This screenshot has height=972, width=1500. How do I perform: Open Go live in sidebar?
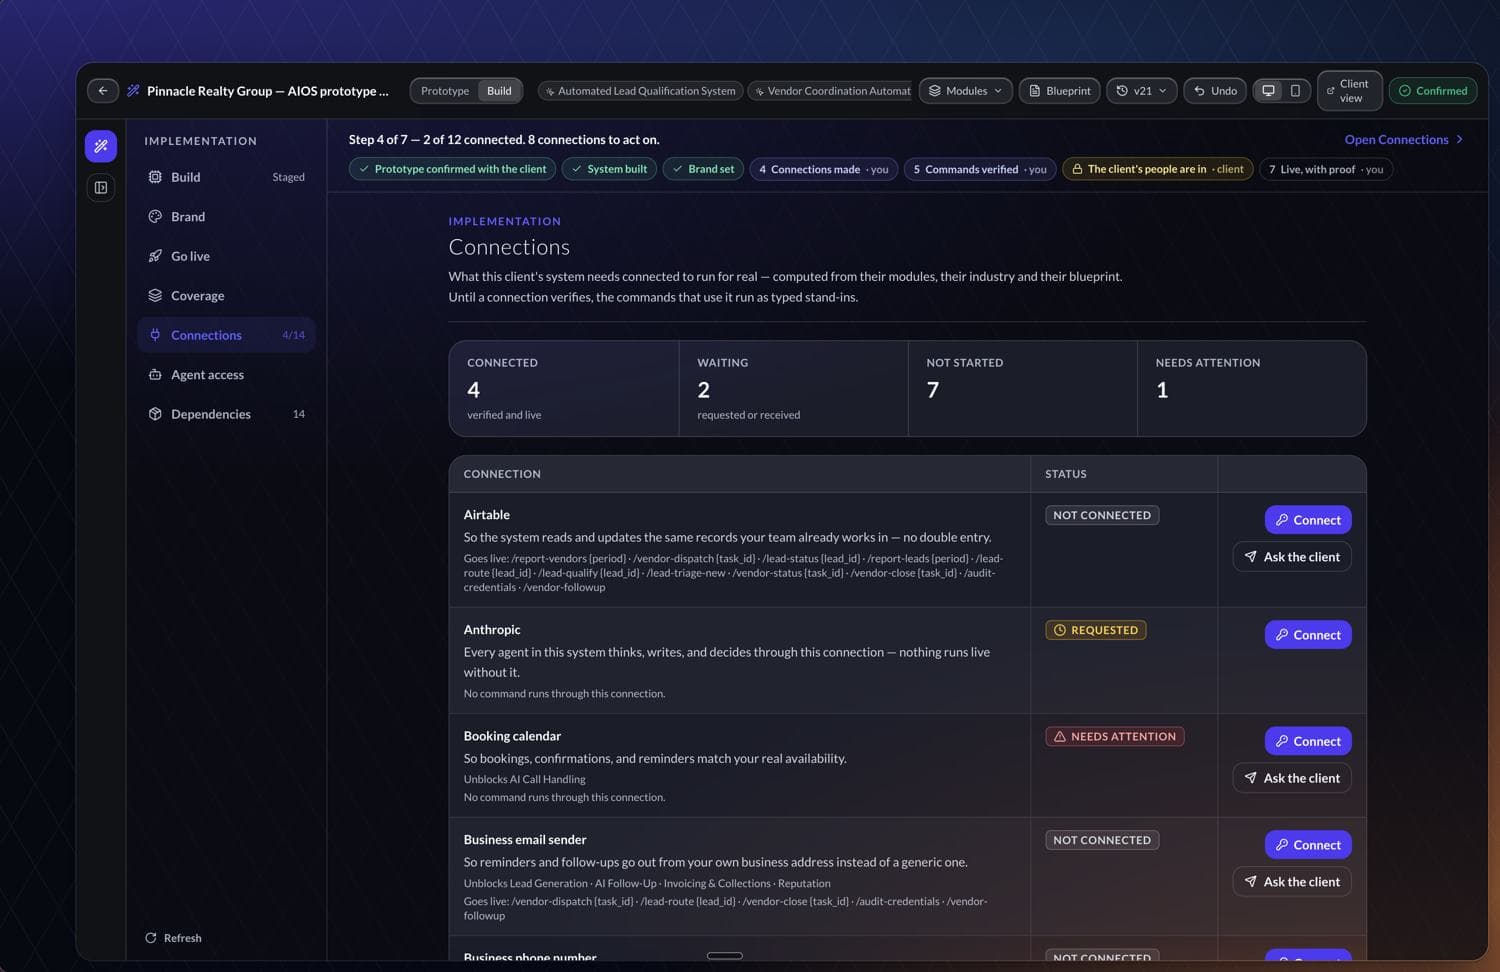point(226,256)
